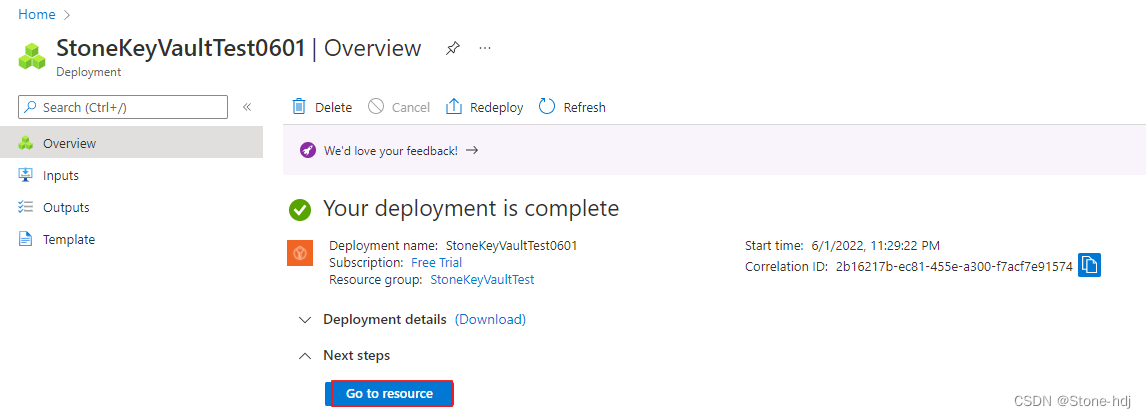
Task: Click the purple feedback rocket icon
Action: coord(308,151)
